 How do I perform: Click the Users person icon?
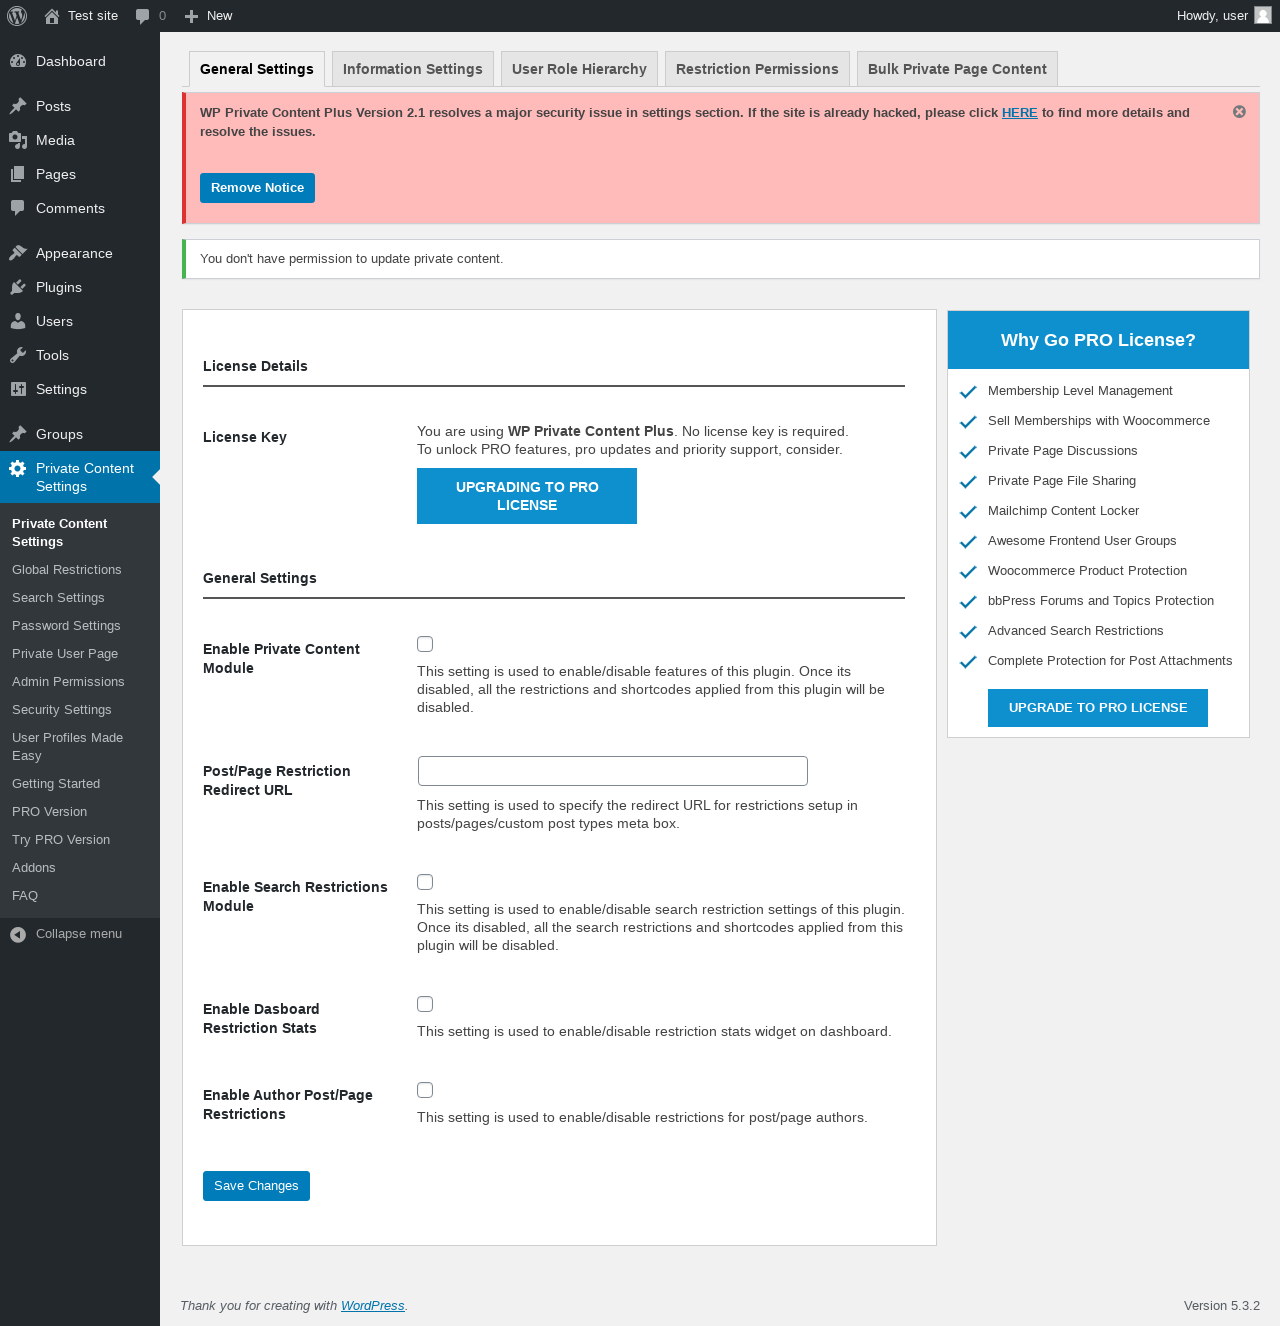[x=18, y=321]
